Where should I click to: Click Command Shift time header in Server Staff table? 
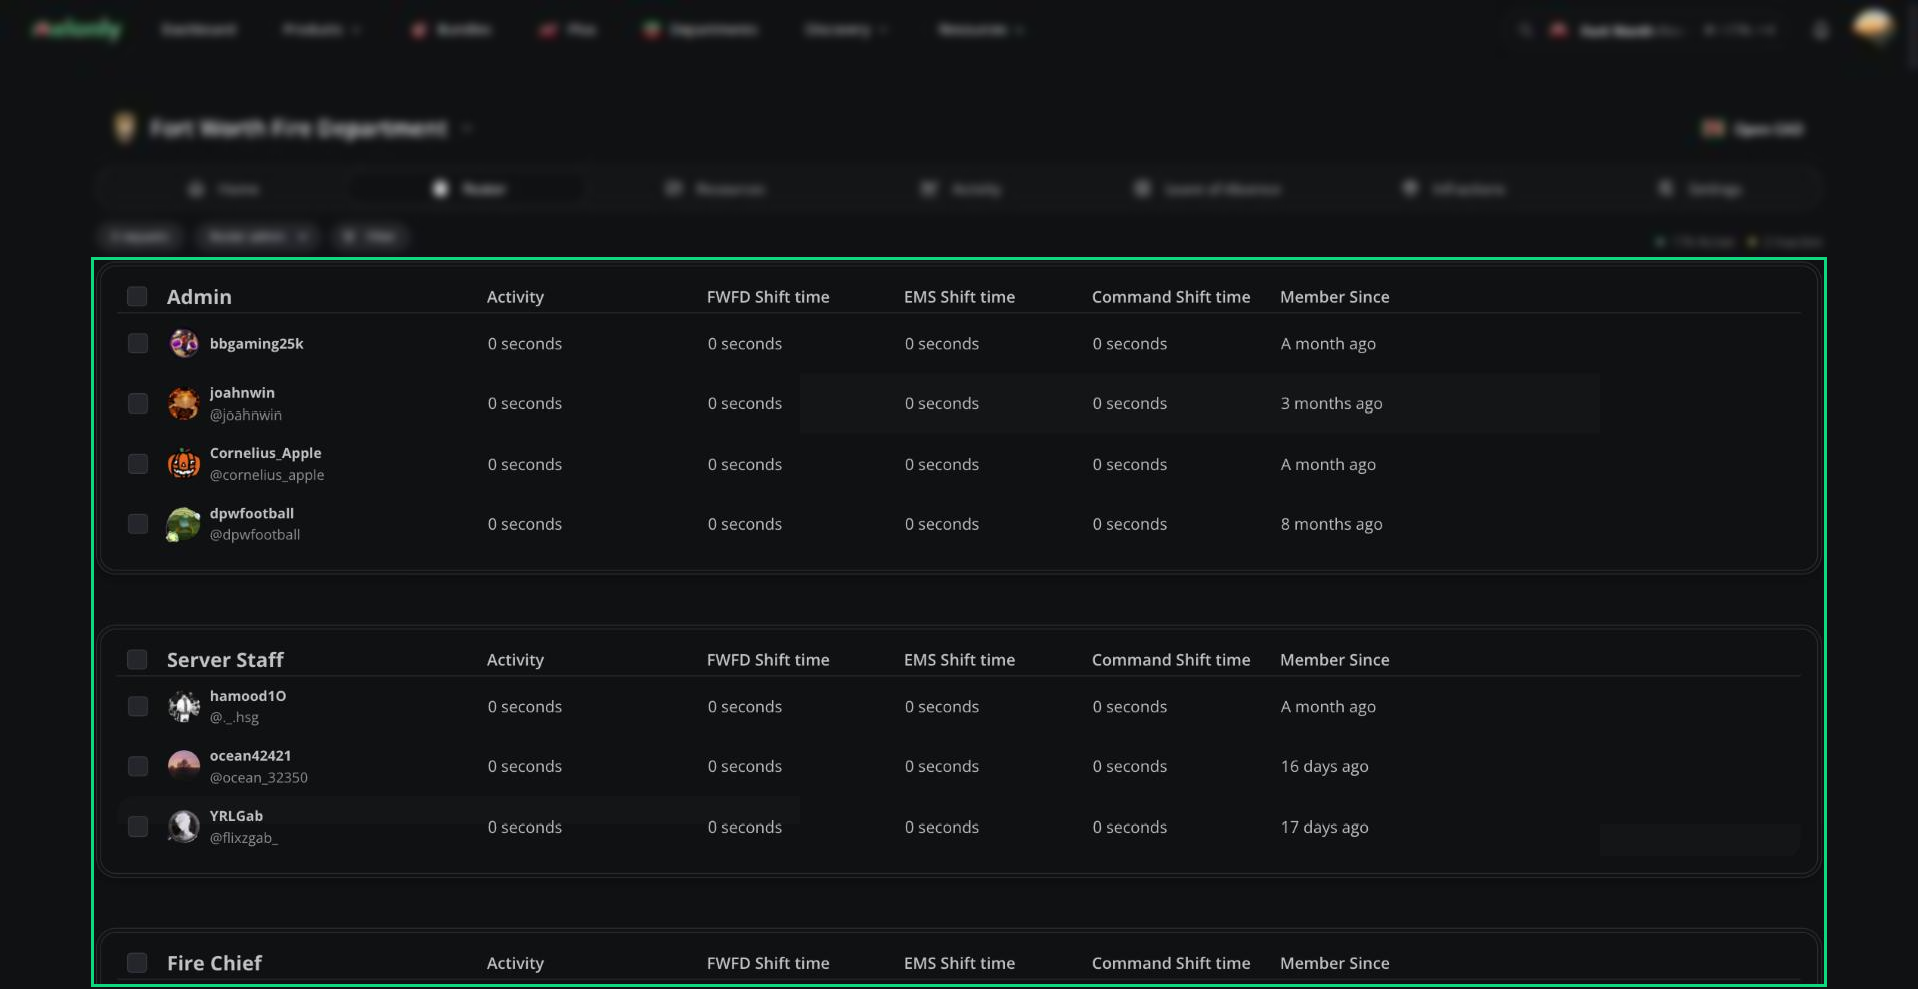(1171, 660)
